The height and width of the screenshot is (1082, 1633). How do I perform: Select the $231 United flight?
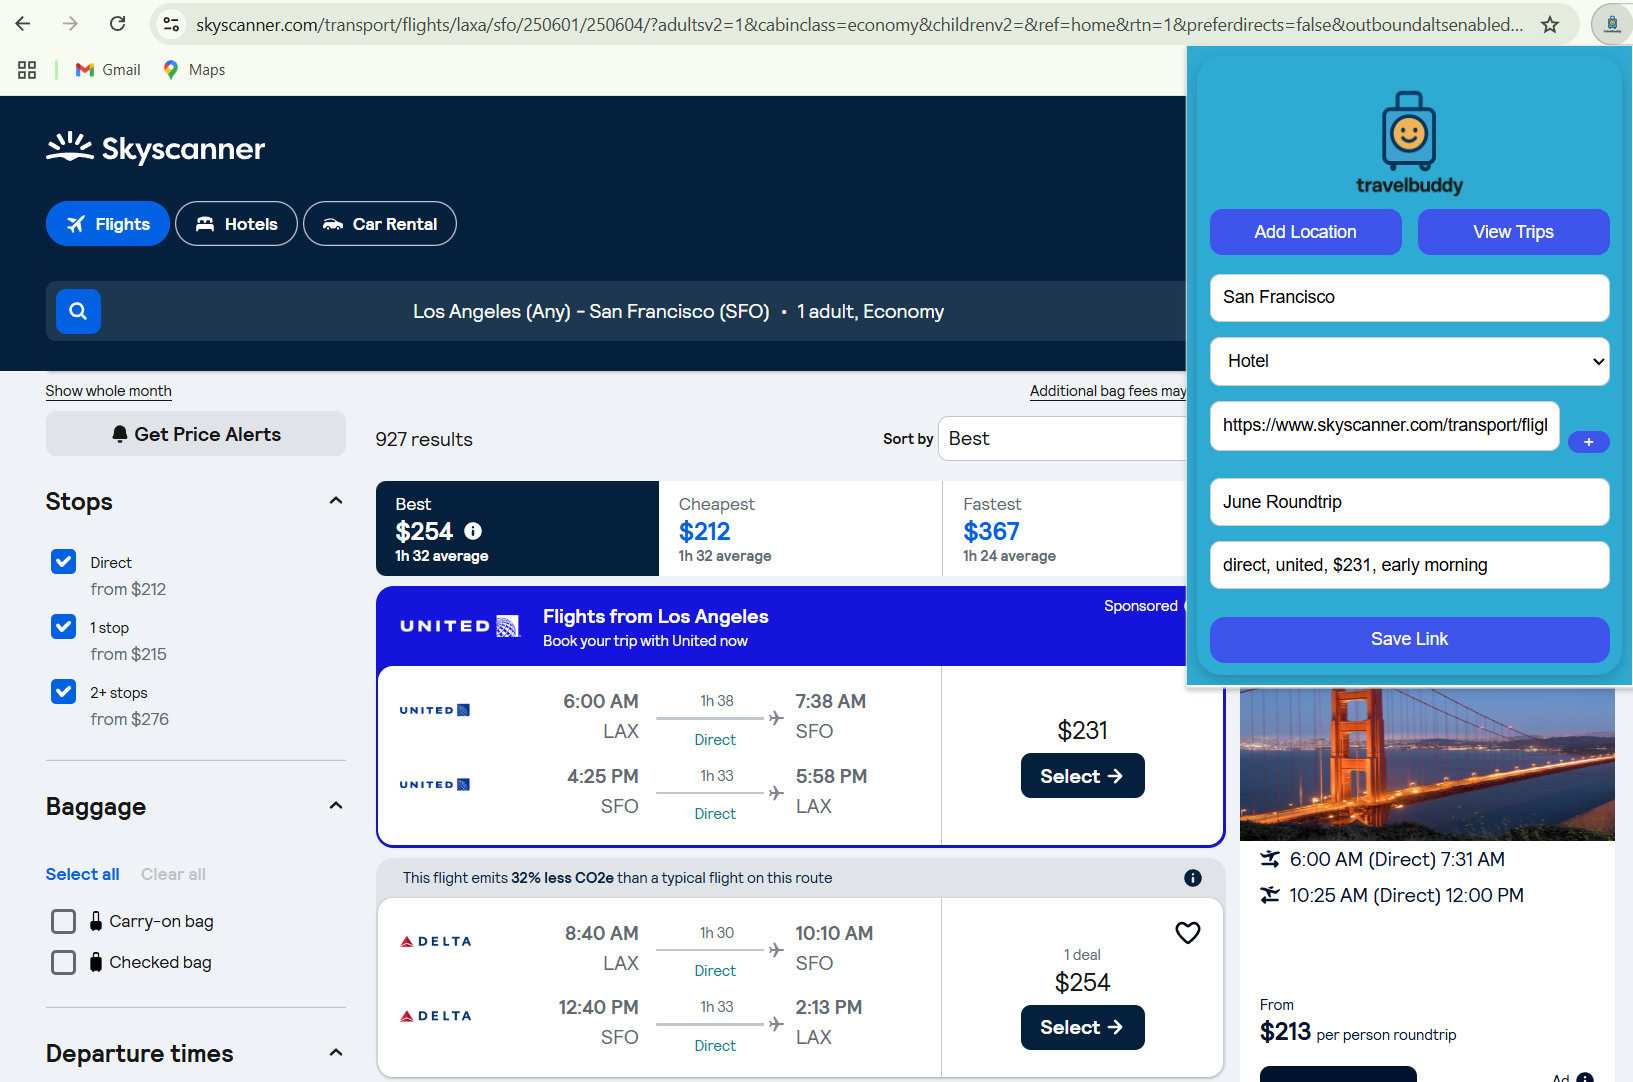(1082, 776)
